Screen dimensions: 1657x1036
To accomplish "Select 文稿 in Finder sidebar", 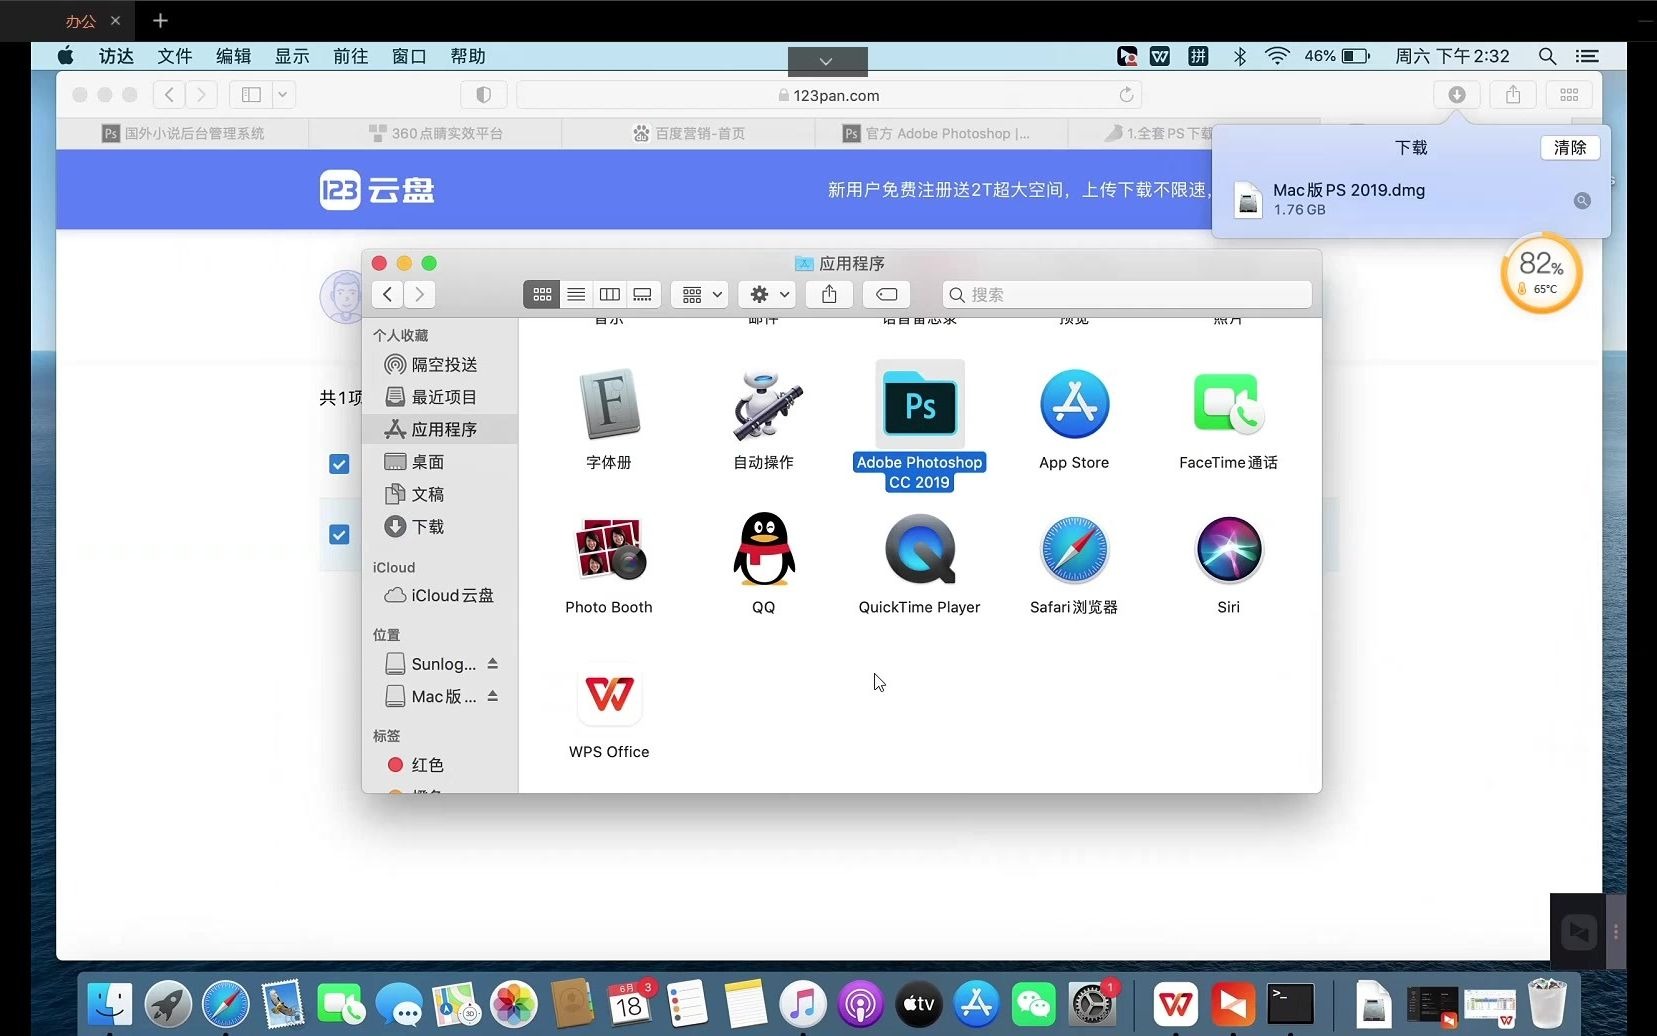I will [441, 494].
